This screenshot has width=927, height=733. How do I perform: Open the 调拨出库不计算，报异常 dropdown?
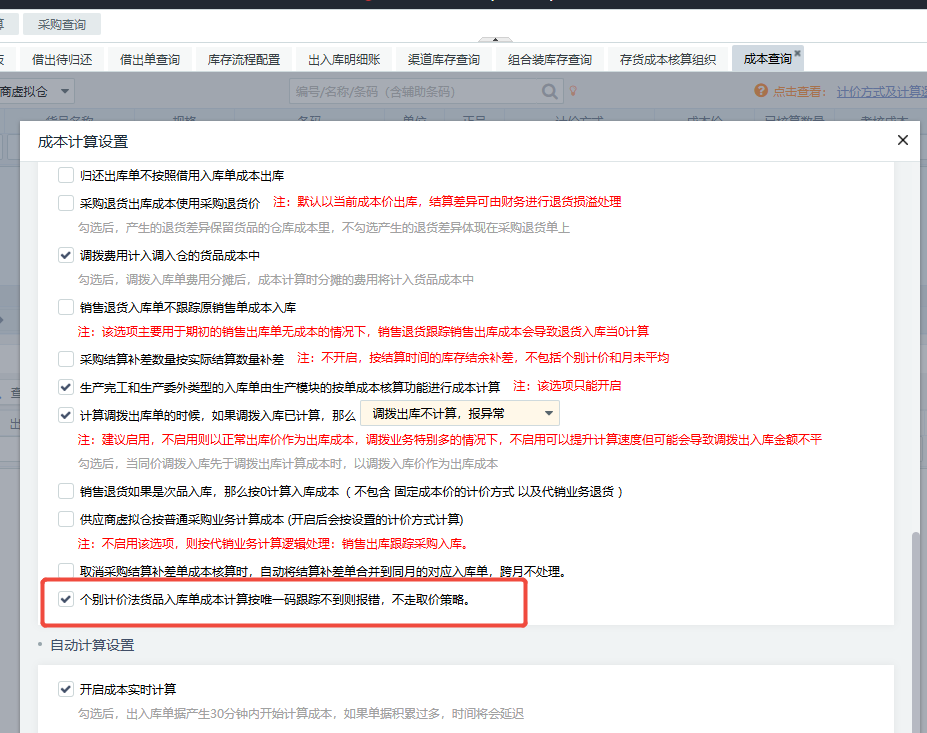pyautogui.click(x=459, y=413)
